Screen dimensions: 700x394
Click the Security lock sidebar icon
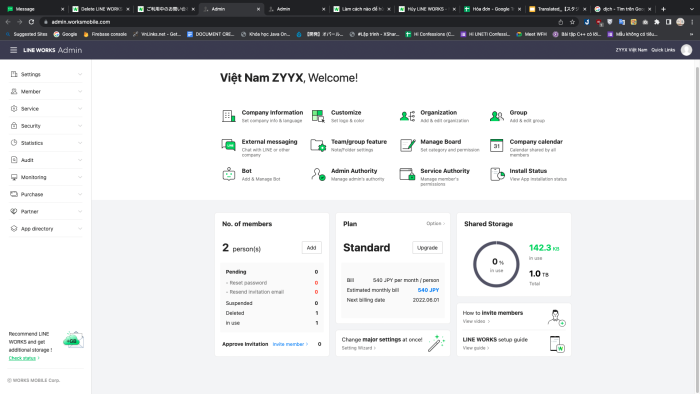(x=14, y=125)
